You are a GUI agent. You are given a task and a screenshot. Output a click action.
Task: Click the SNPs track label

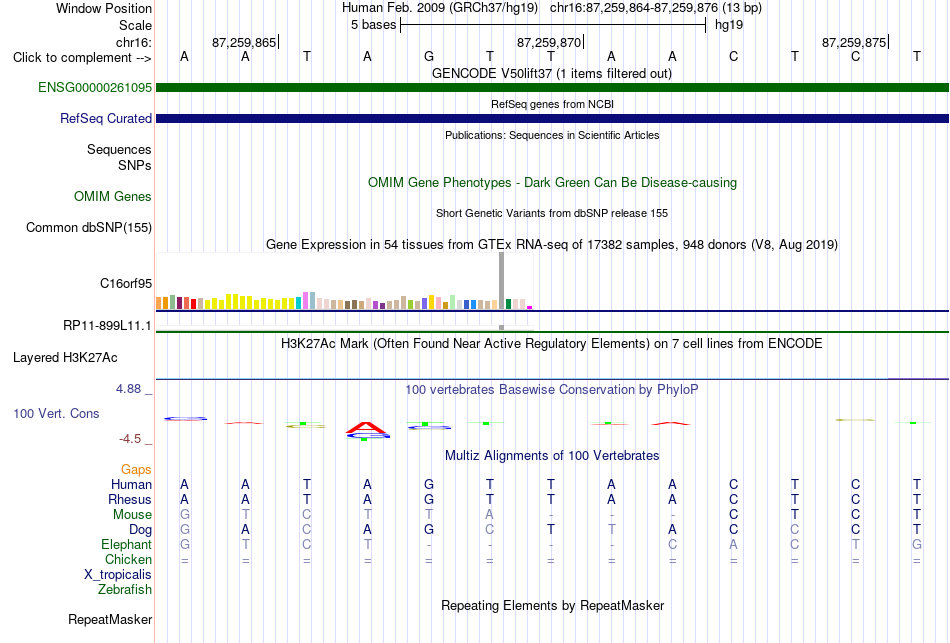click(x=135, y=165)
